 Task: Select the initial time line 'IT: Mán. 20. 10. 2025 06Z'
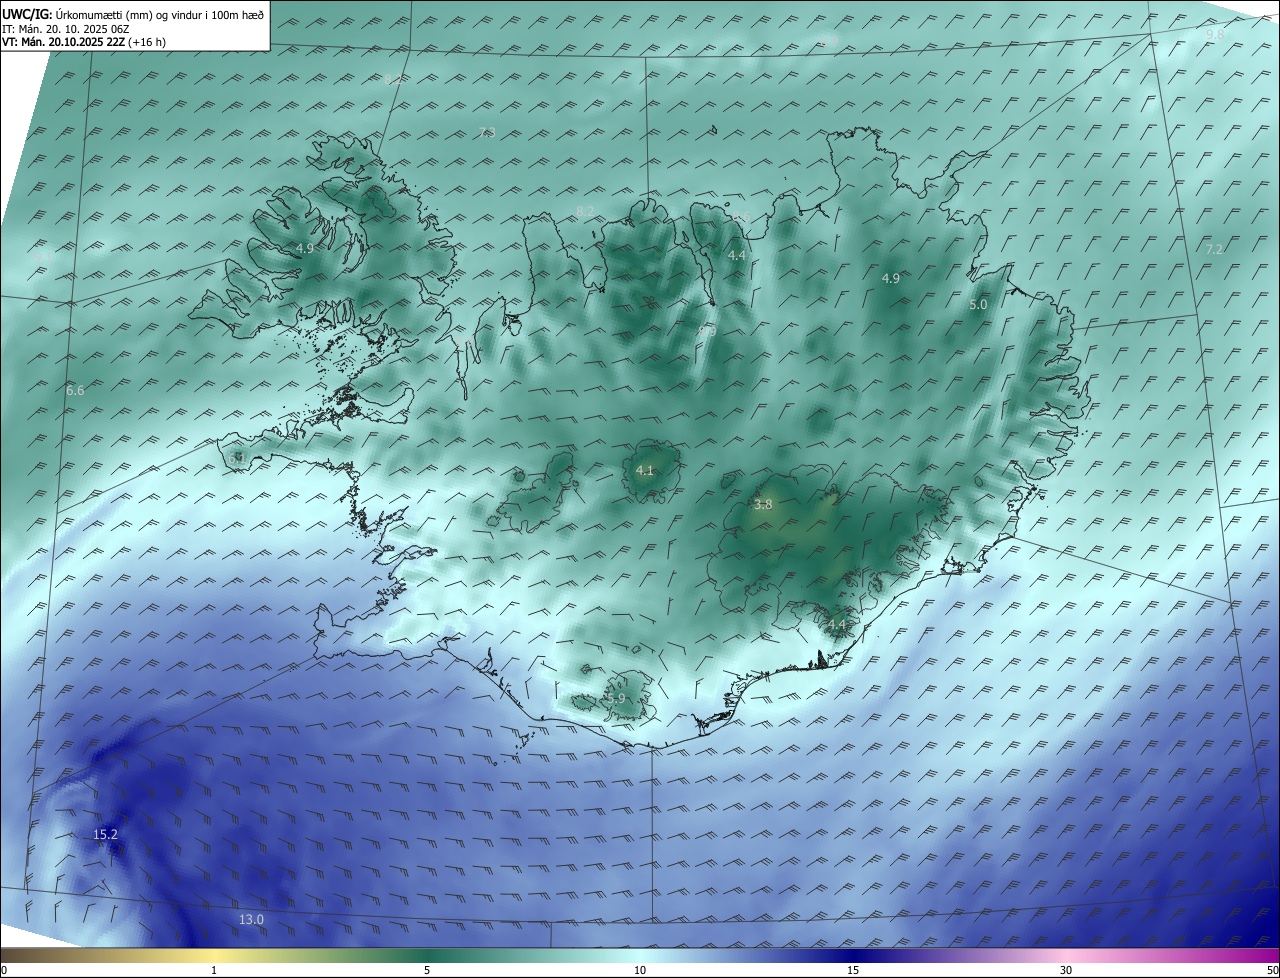pyautogui.click(x=65, y=29)
